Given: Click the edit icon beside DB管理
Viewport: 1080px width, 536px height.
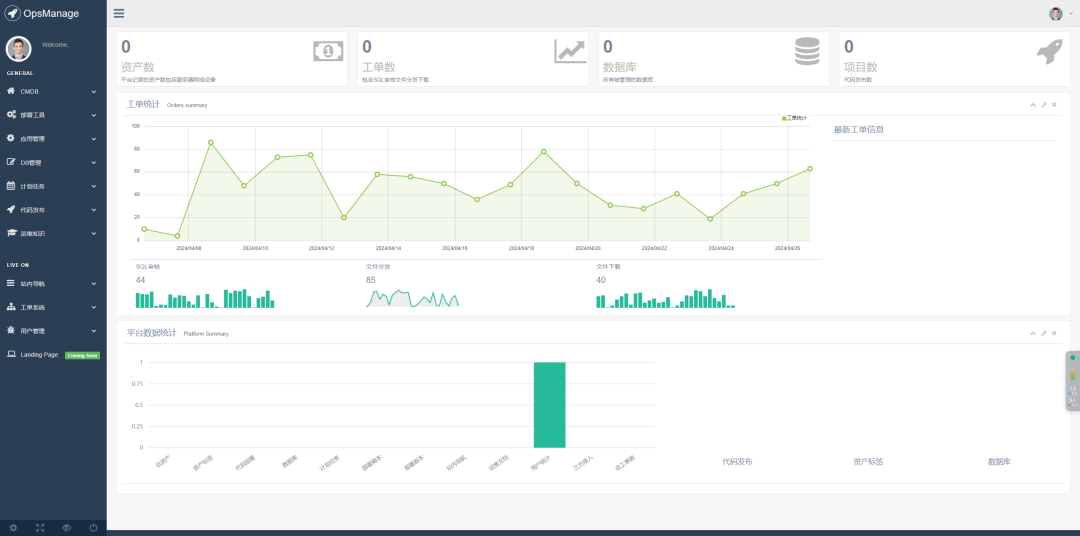Looking at the screenshot, I should (11, 162).
